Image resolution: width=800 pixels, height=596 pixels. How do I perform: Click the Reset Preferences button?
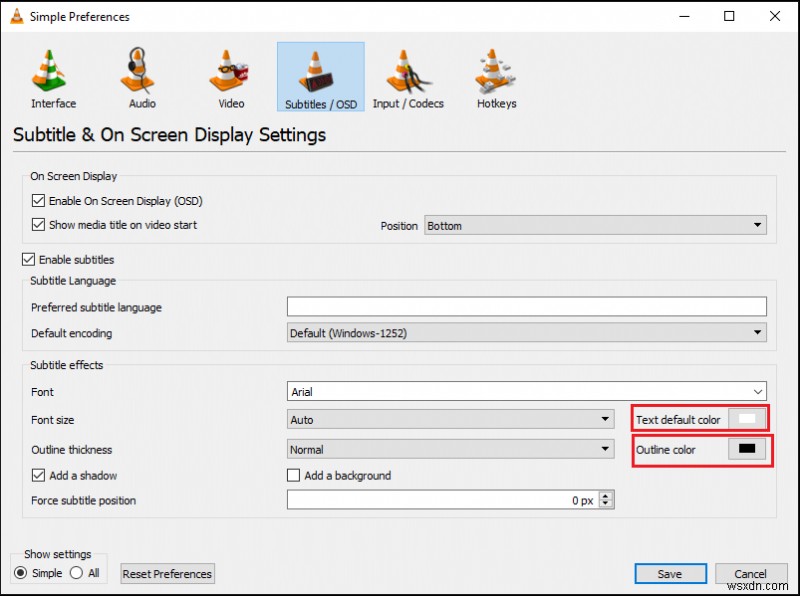pos(166,573)
